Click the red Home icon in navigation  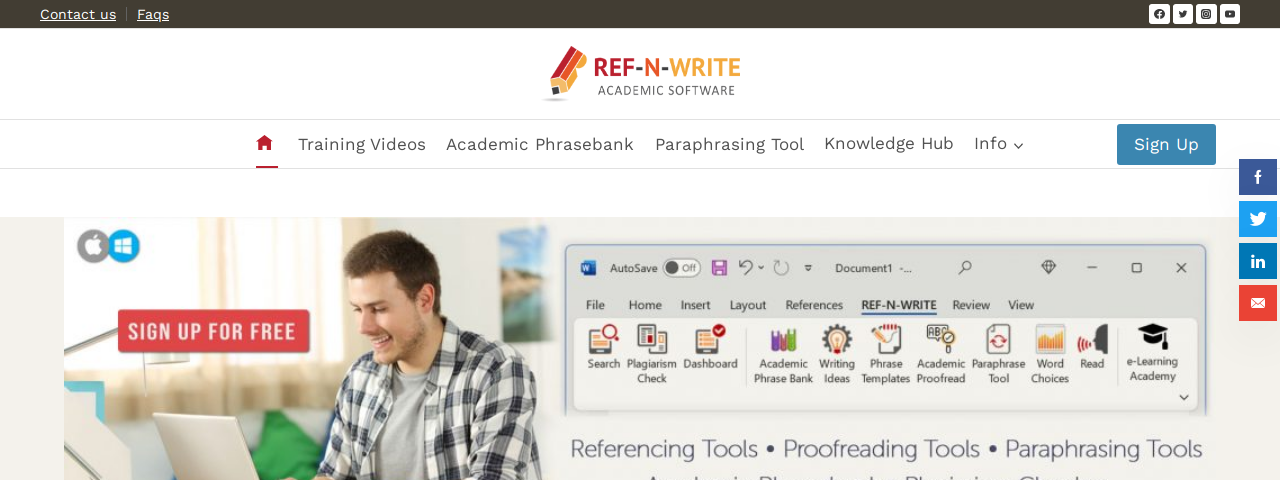coord(265,143)
